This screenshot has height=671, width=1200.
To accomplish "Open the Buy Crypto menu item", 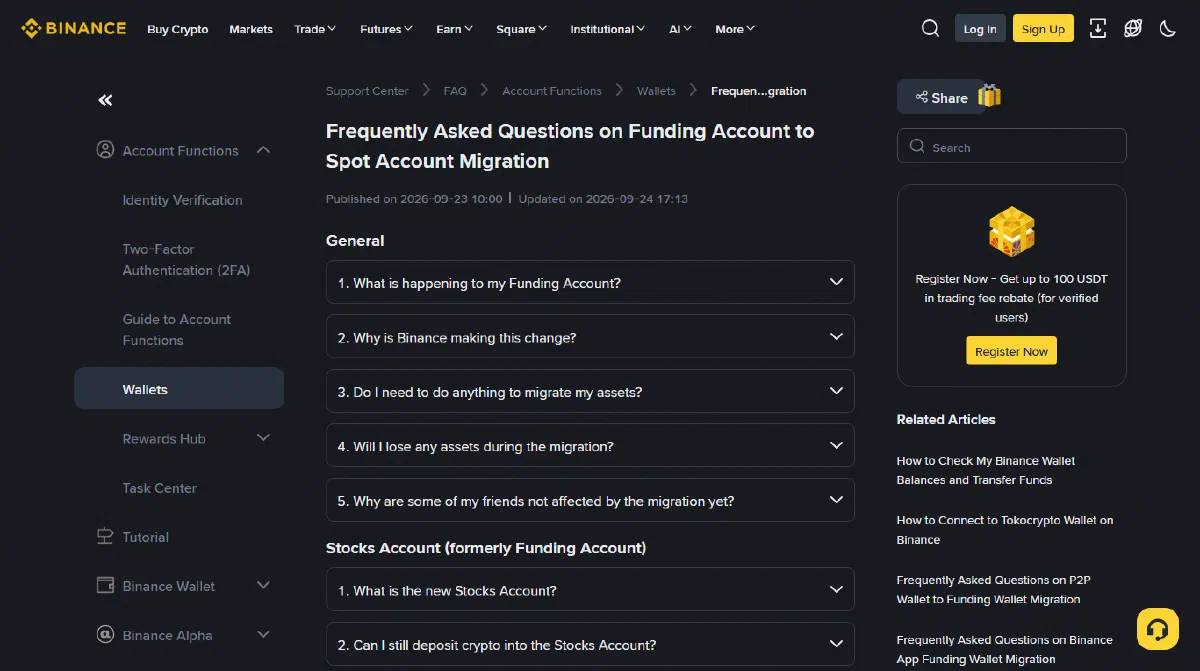I will pyautogui.click(x=178, y=29).
